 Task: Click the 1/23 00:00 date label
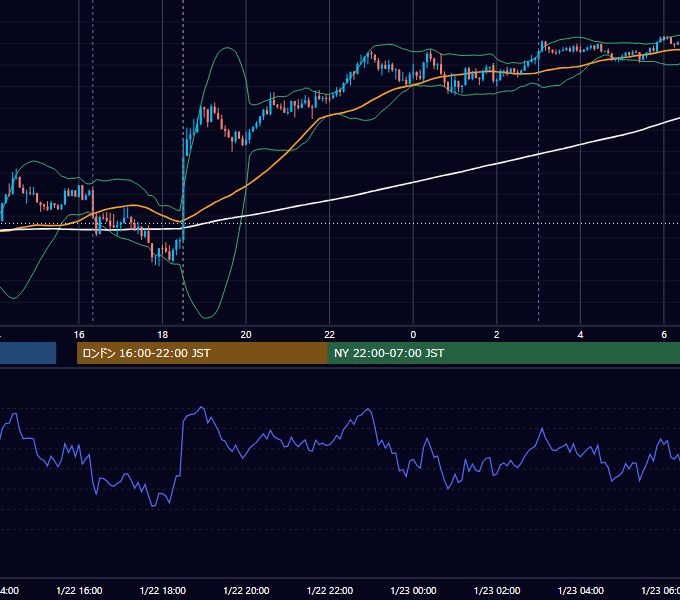click(413, 590)
